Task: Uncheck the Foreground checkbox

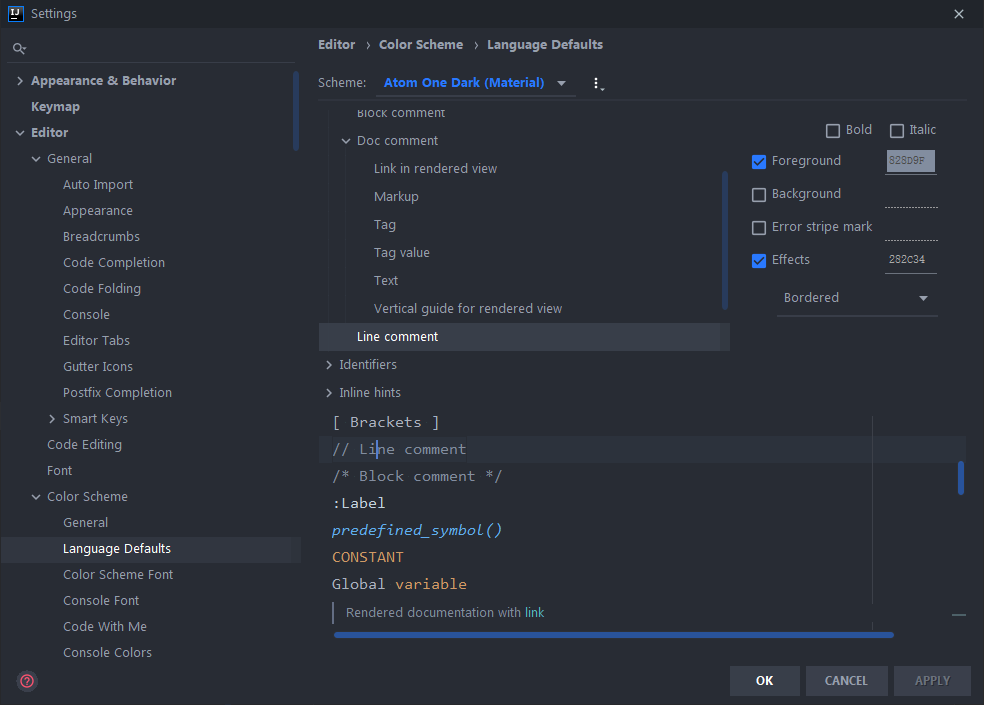Action: pyautogui.click(x=759, y=161)
